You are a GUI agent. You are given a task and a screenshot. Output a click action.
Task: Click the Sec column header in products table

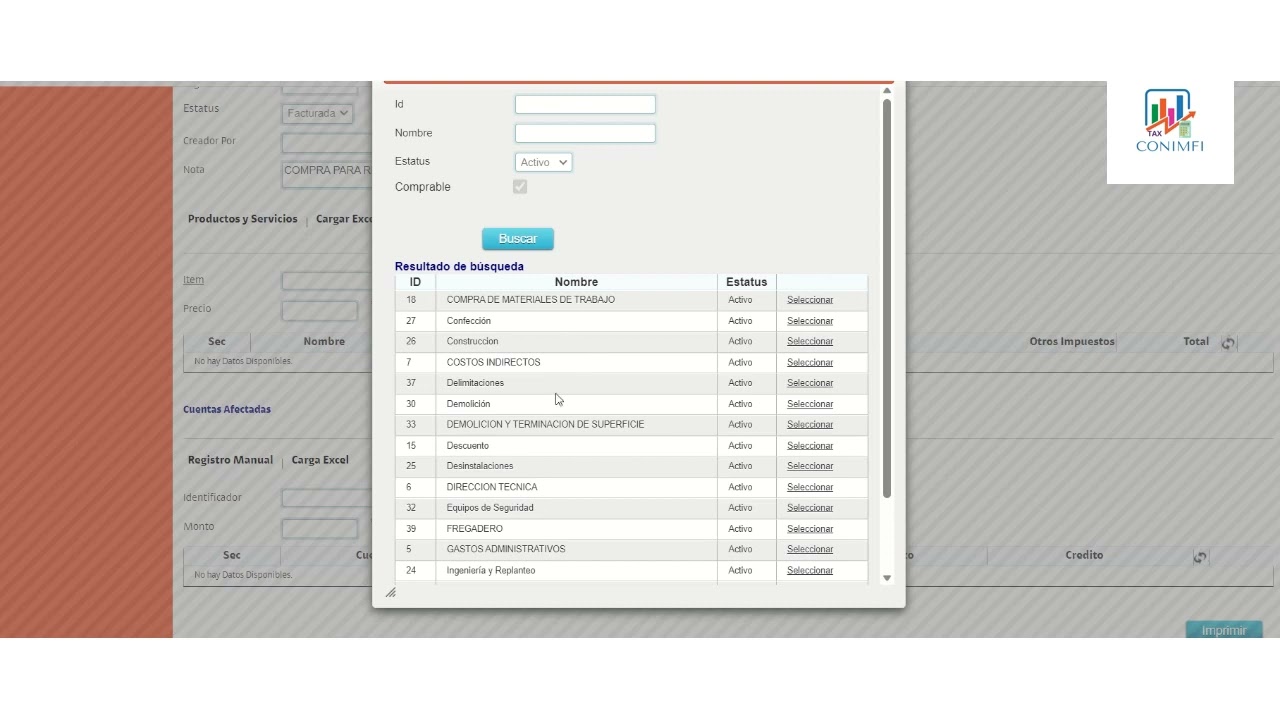click(x=217, y=341)
